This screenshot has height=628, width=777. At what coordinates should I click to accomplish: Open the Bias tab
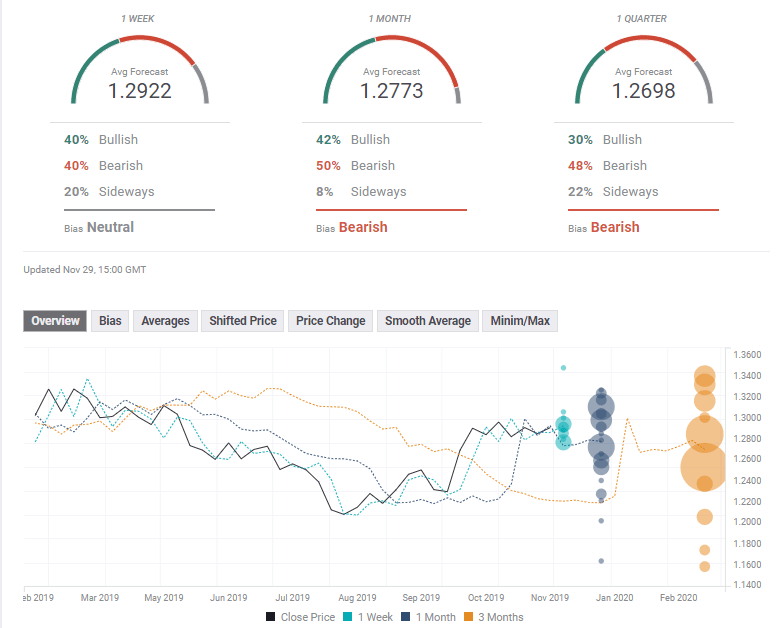pos(110,321)
